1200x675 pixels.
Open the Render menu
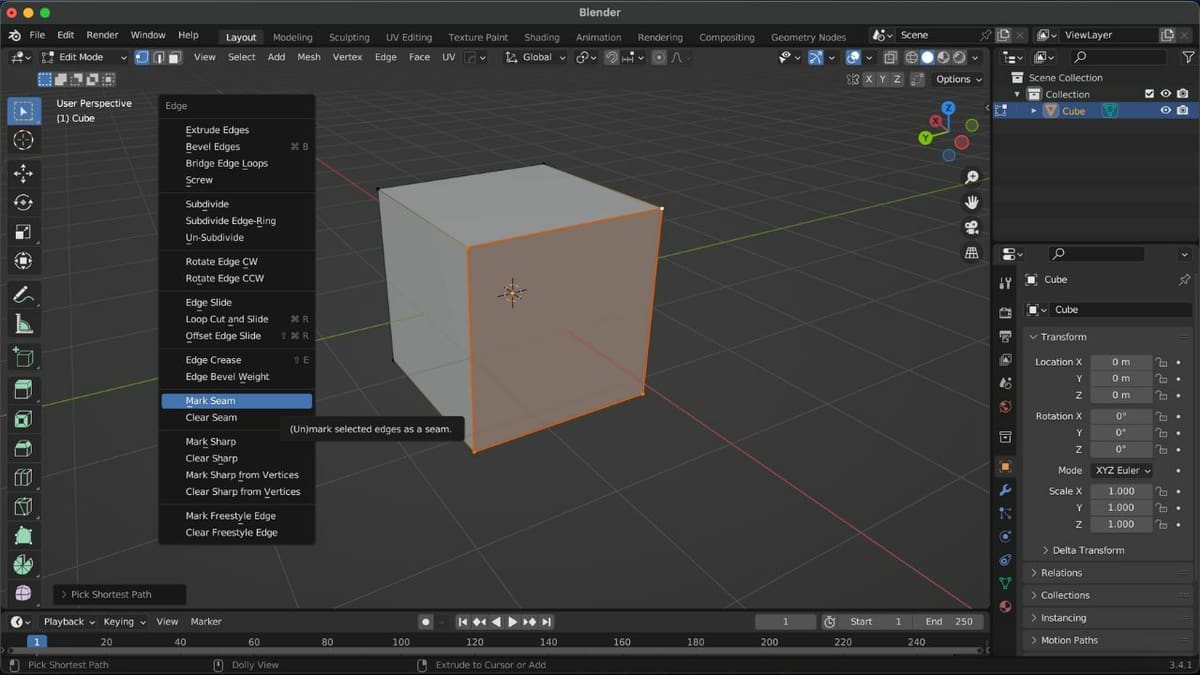point(102,35)
